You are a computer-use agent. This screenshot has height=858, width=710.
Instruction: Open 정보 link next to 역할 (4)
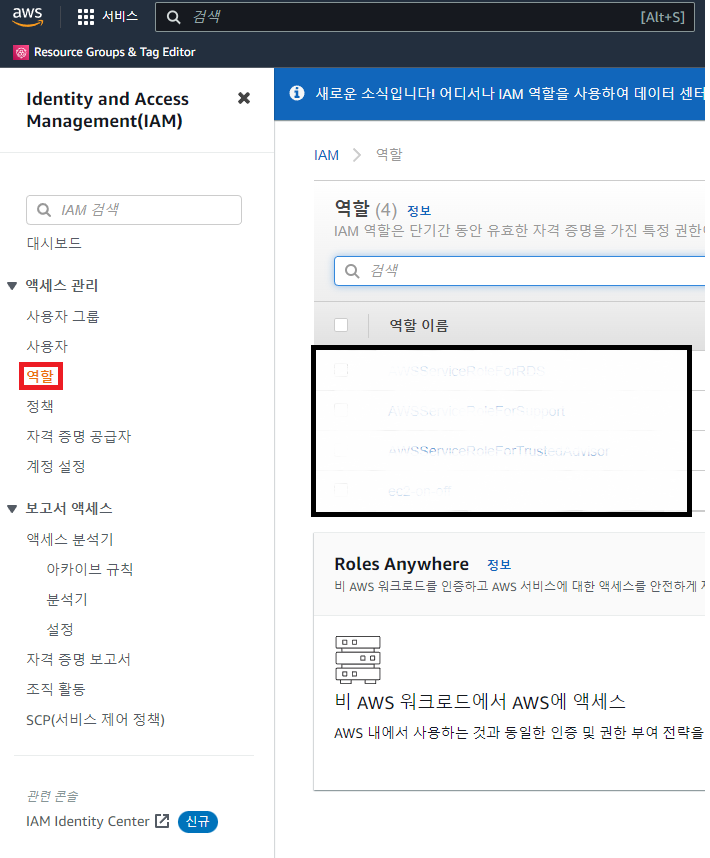coord(419,211)
